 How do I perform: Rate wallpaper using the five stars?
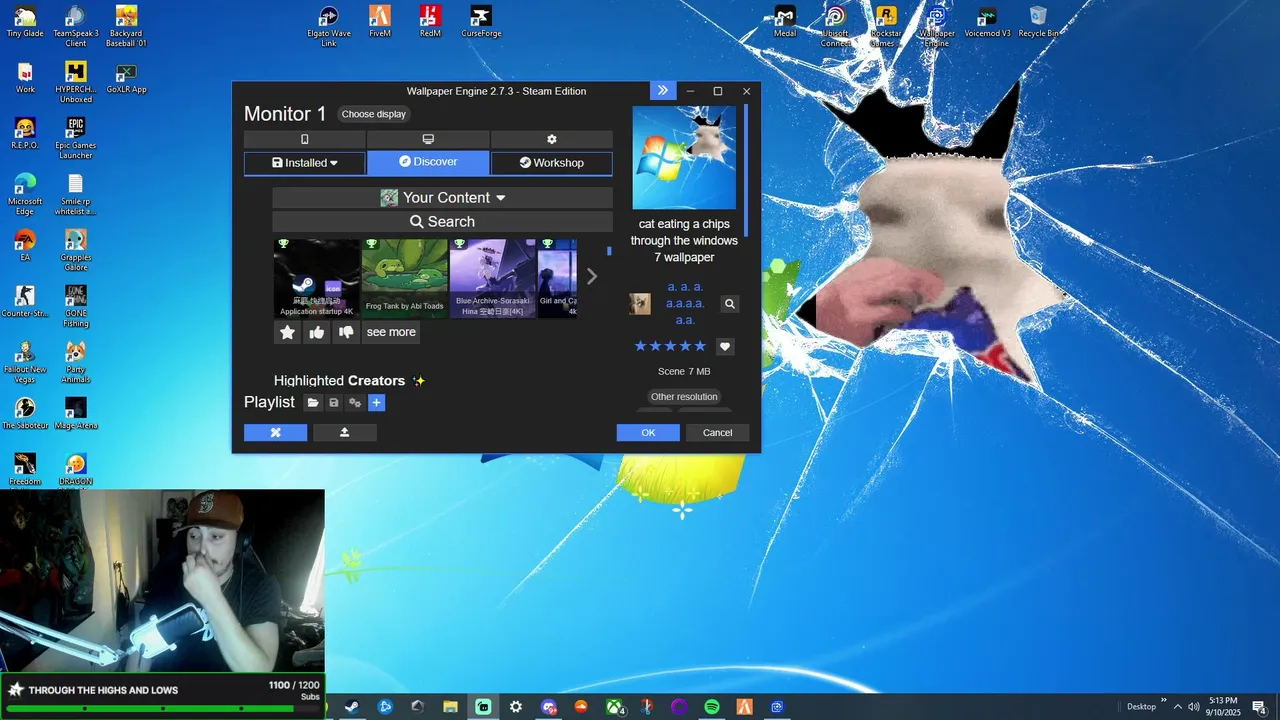click(x=670, y=347)
